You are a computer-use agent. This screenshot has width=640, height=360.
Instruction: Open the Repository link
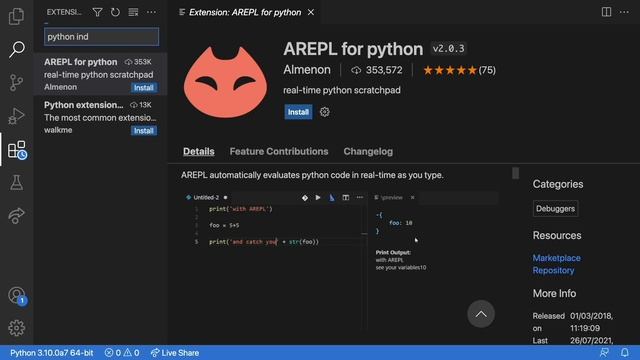click(553, 270)
